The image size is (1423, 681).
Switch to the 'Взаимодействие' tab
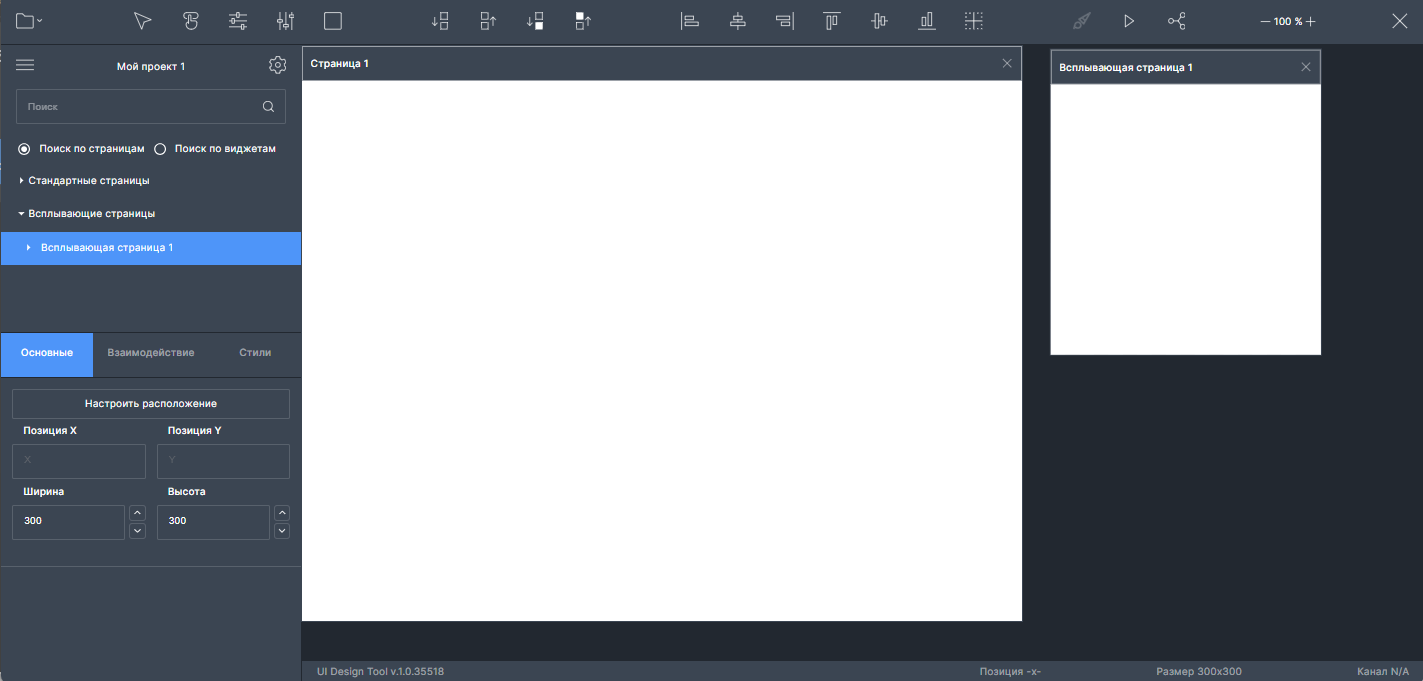(x=151, y=353)
